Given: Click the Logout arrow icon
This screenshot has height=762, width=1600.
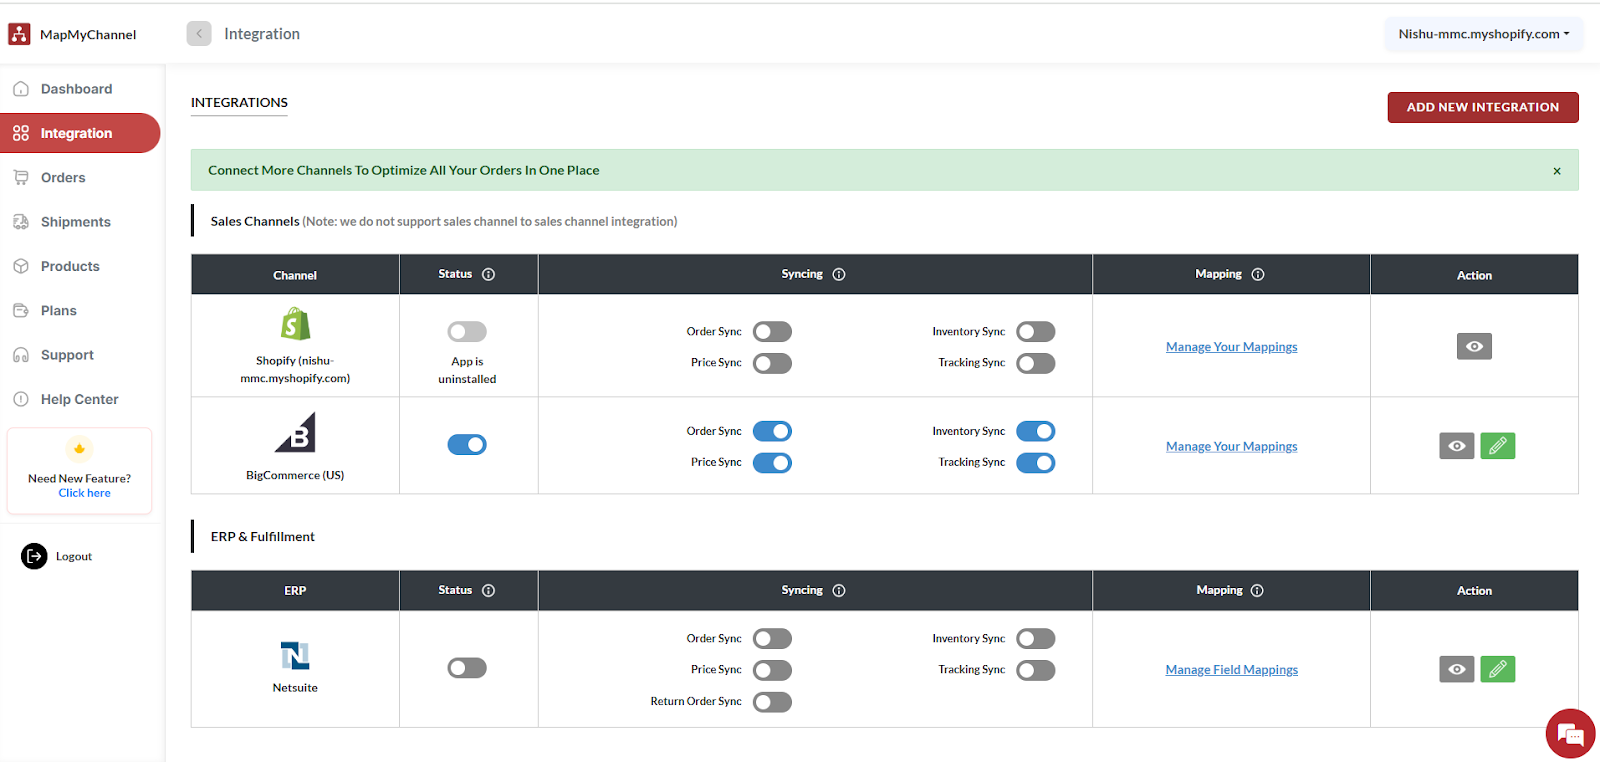Looking at the screenshot, I should pyautogui.click(x=34, y=556).
